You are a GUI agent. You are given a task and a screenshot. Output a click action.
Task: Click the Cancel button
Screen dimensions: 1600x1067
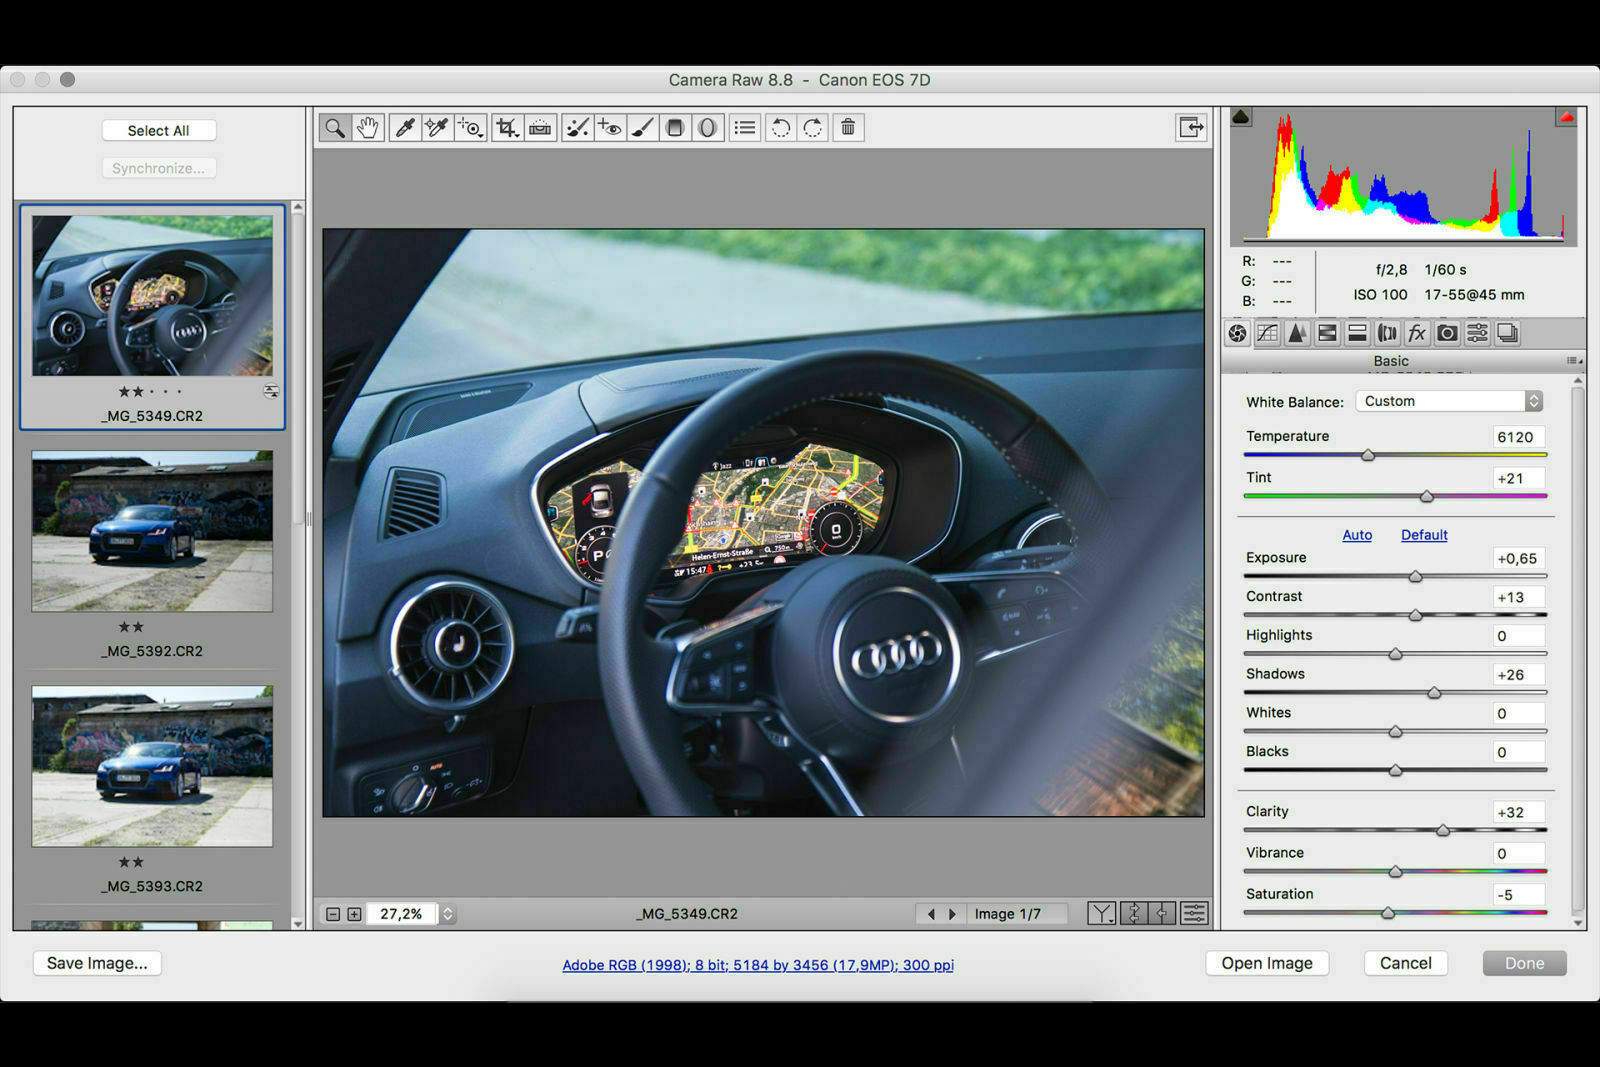[1406, 963]
